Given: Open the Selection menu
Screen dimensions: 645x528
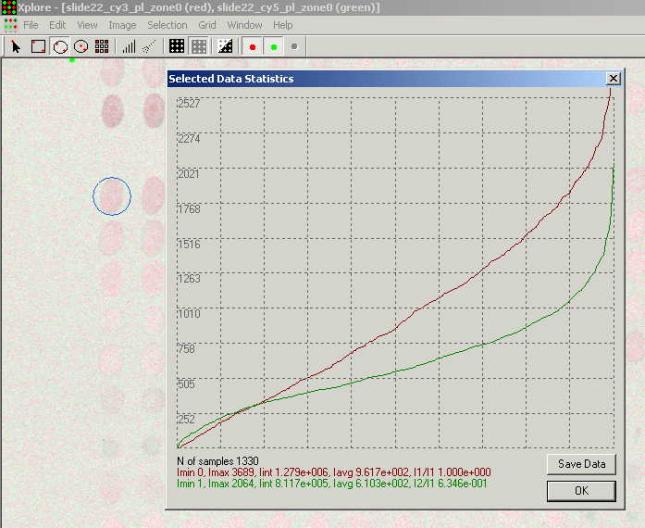Looking at the screenshot, I should tap(167, 24).
